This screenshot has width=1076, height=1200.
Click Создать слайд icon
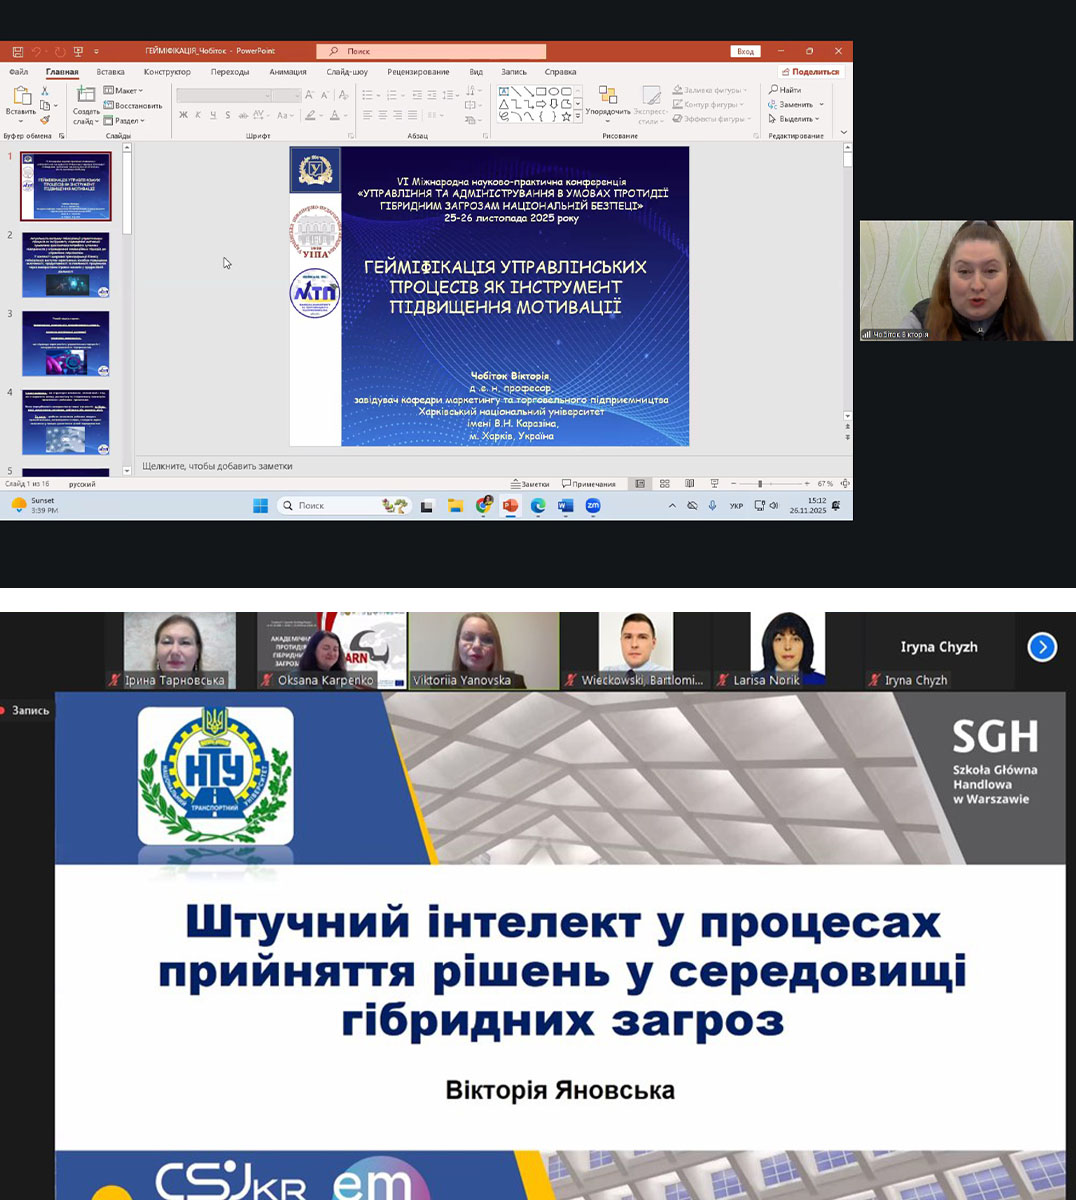[86, 95]
